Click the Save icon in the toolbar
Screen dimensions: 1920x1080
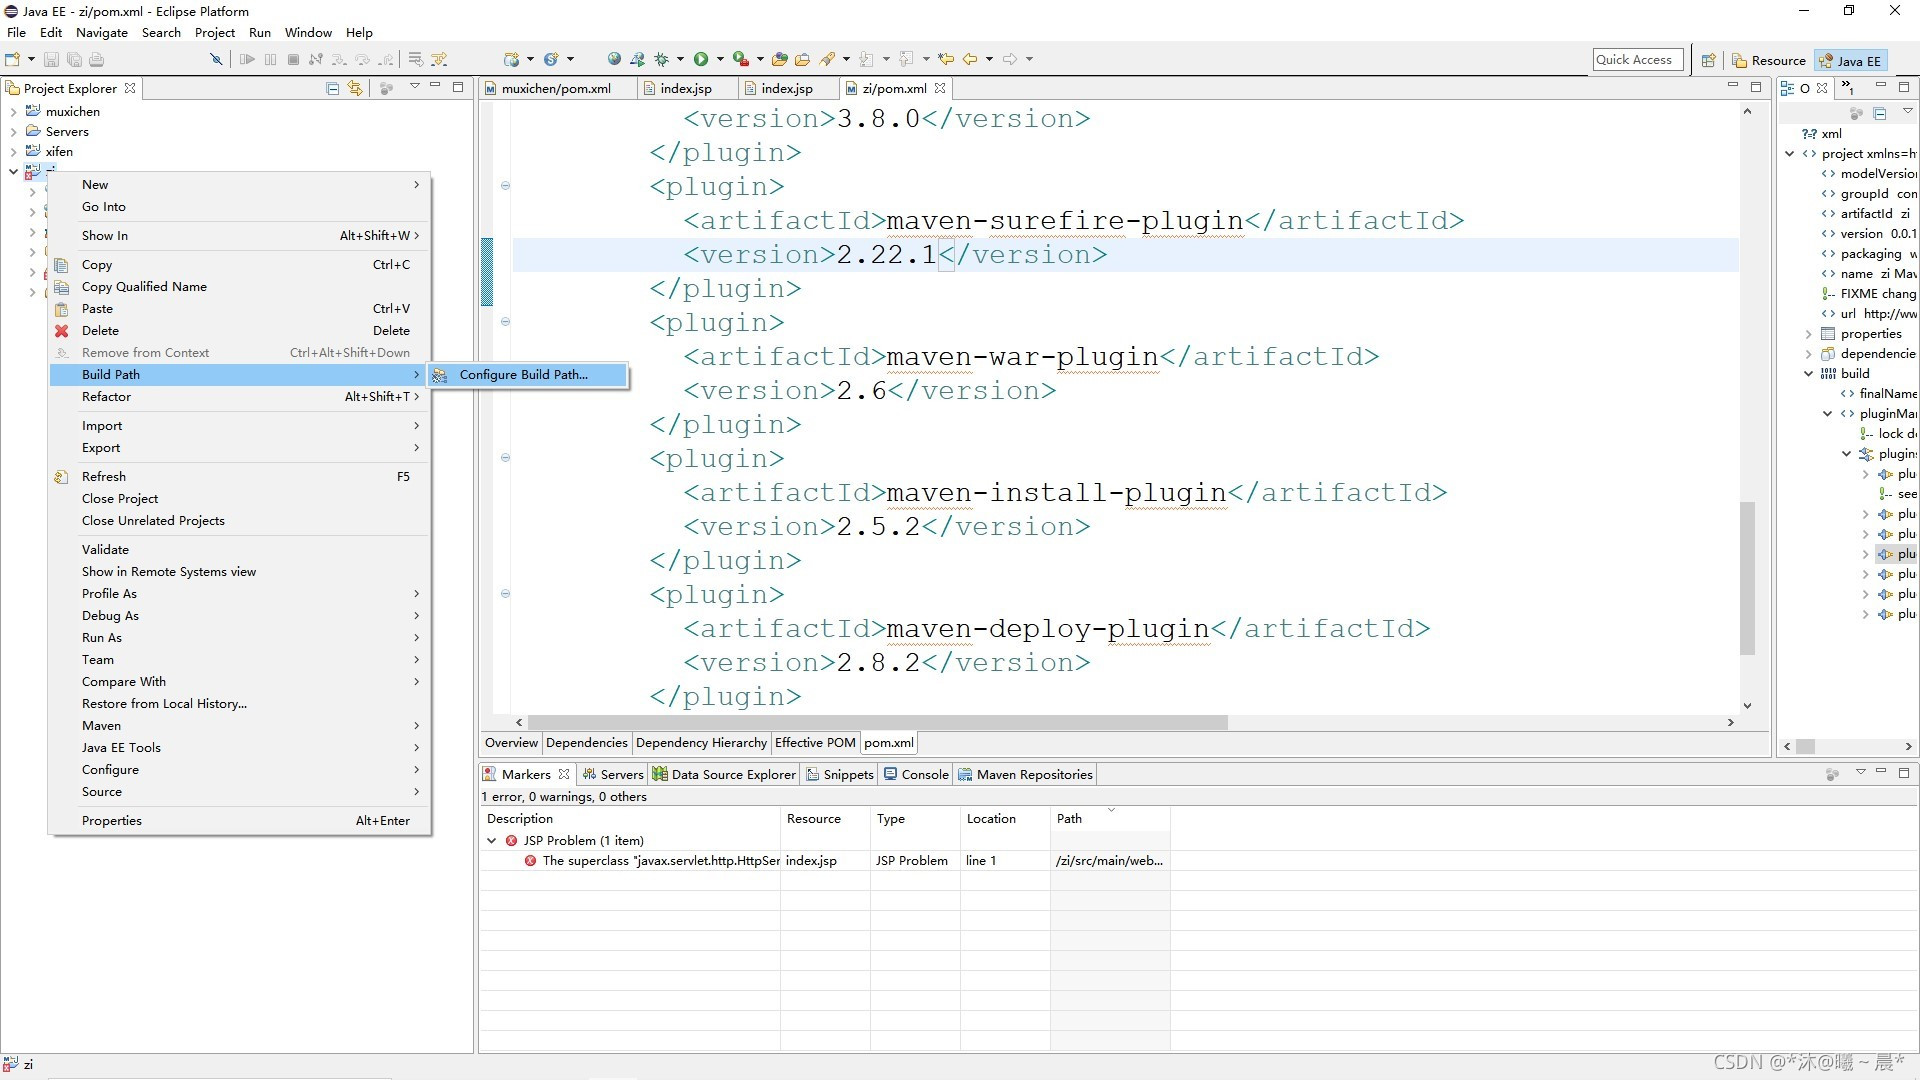pos(52,59)
